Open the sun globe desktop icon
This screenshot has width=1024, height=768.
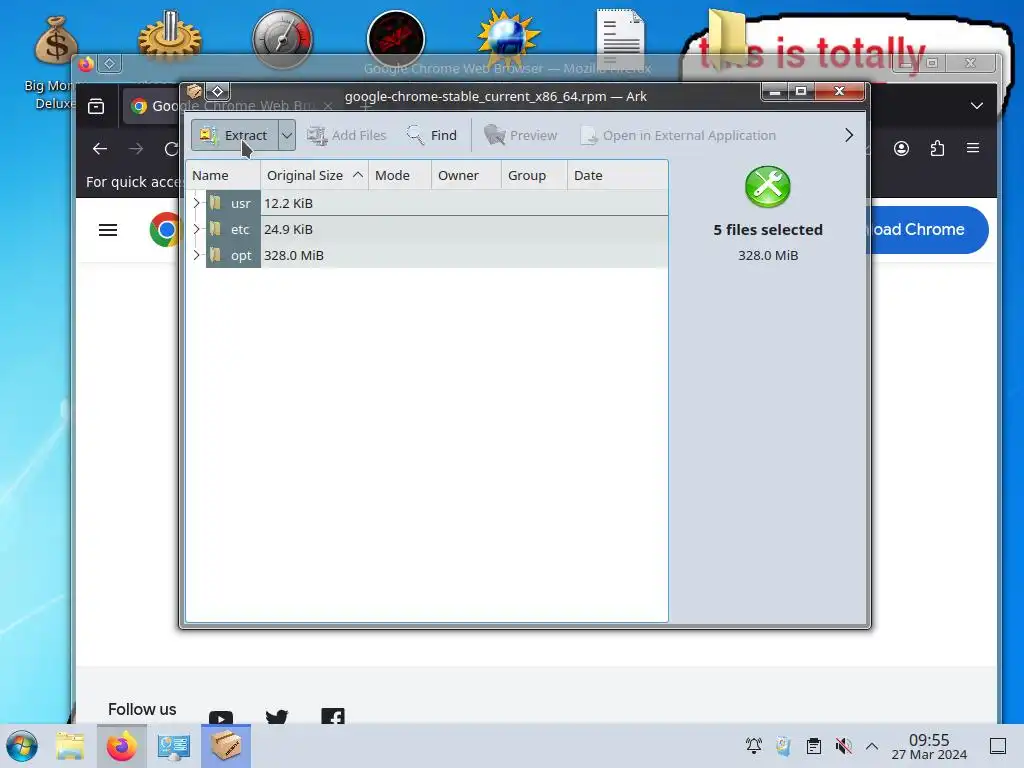pos(508,39)
